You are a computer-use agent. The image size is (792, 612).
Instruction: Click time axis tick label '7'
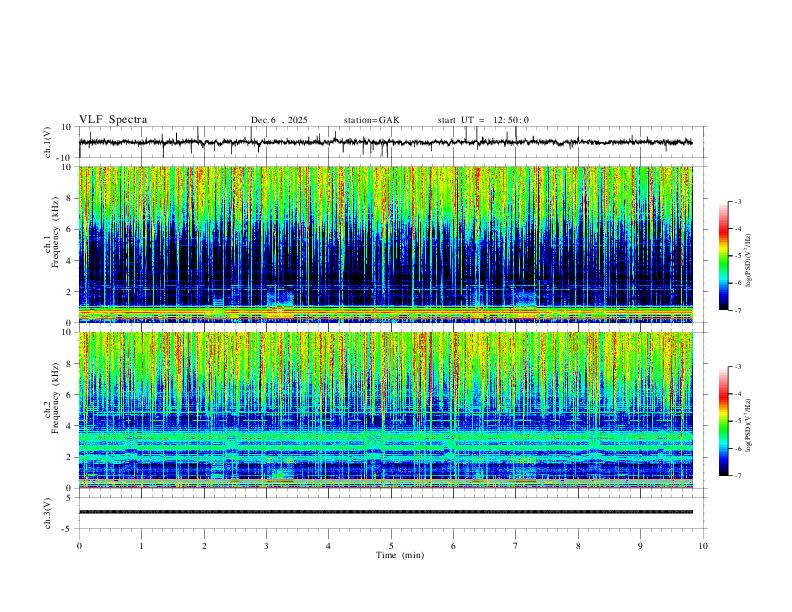click(516, 546)
